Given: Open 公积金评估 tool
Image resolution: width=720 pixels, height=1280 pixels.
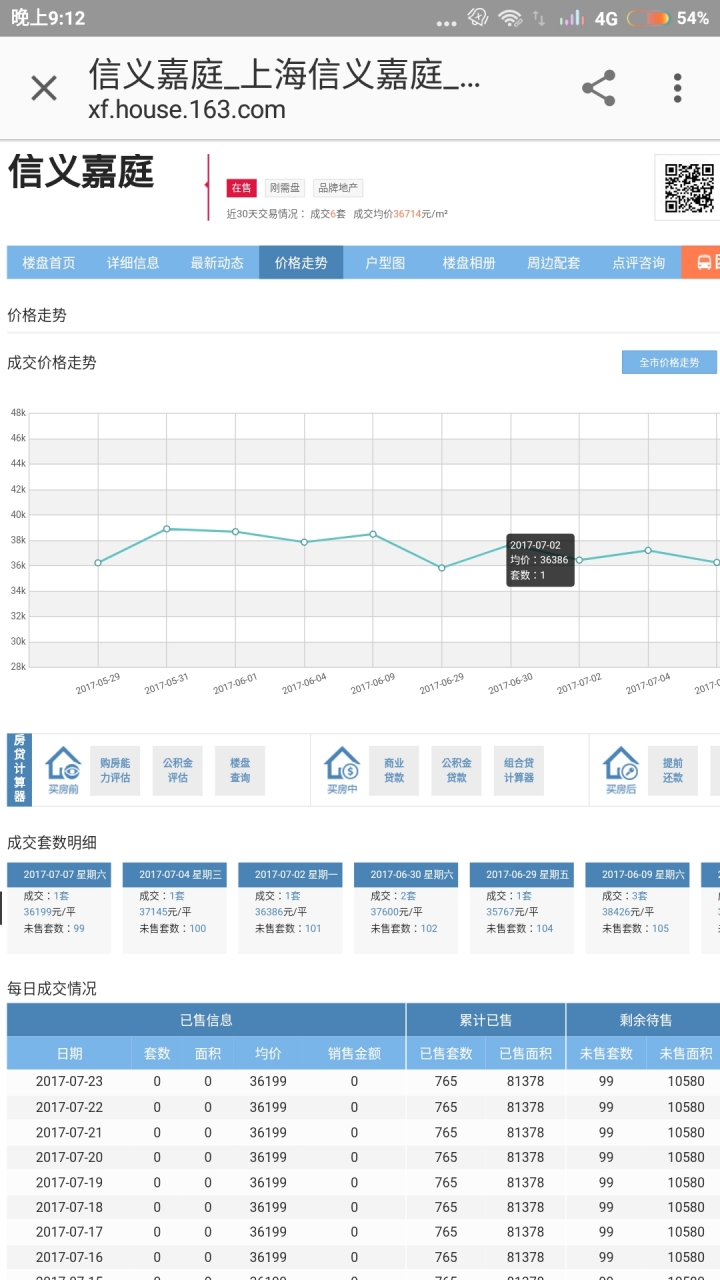Looking at the screenshot, I should (x=177, y=770).
